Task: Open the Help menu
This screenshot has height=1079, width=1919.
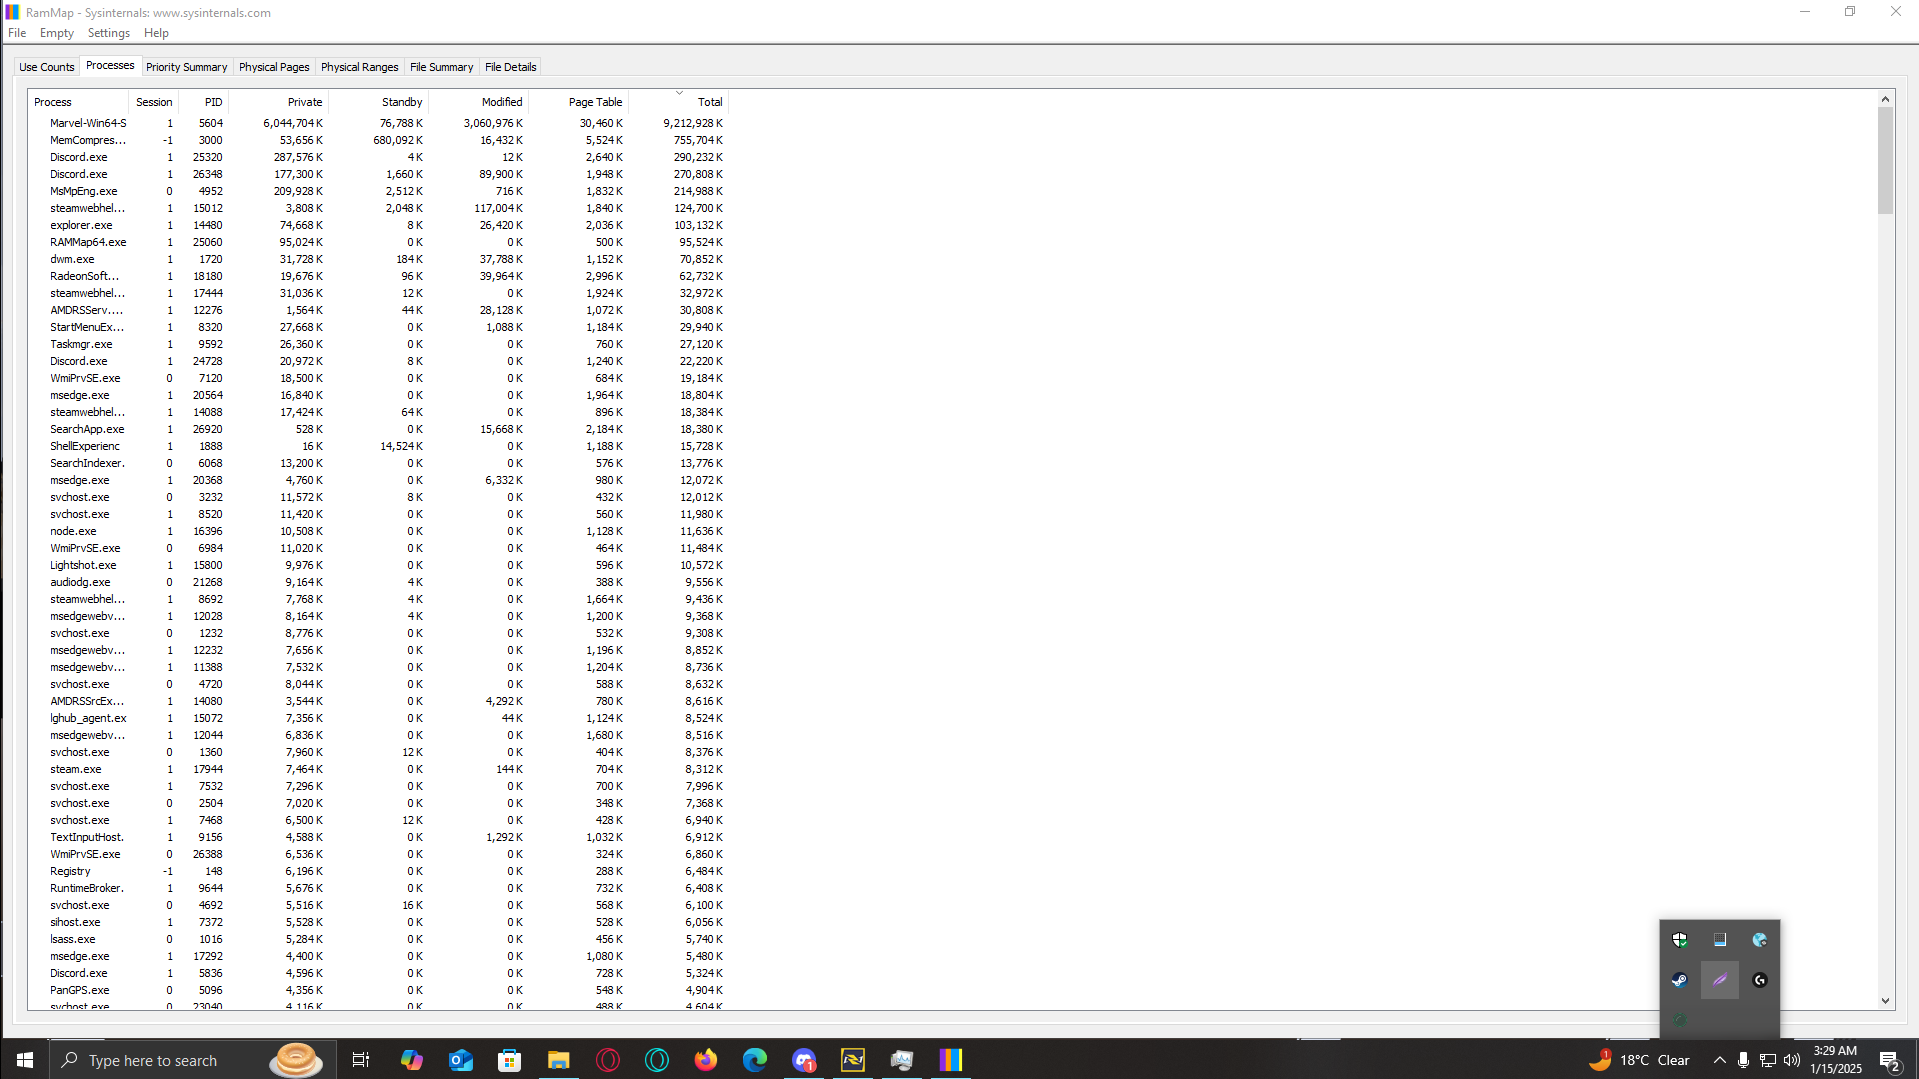Action: pos(156,33)
